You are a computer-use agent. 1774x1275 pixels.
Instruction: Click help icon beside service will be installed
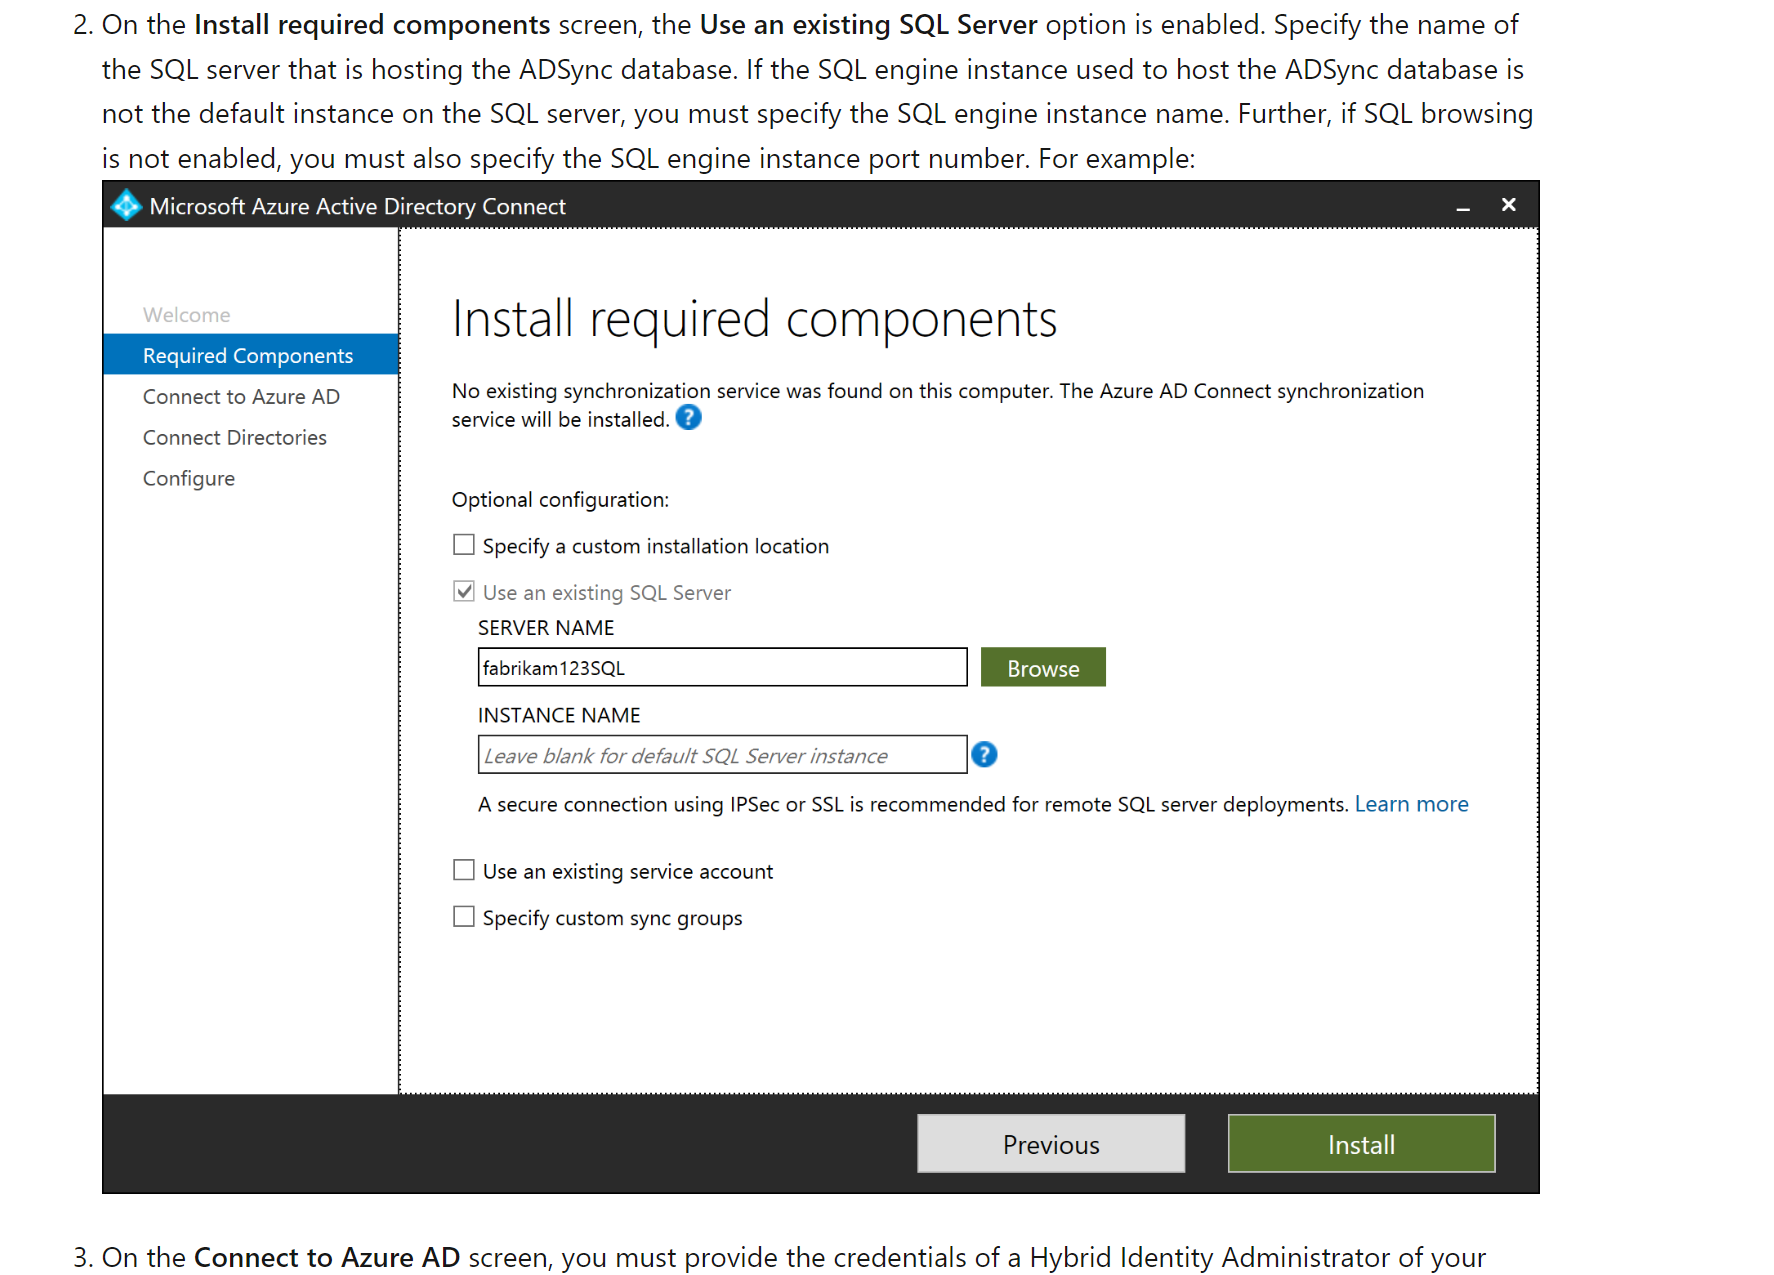point(688,418)
